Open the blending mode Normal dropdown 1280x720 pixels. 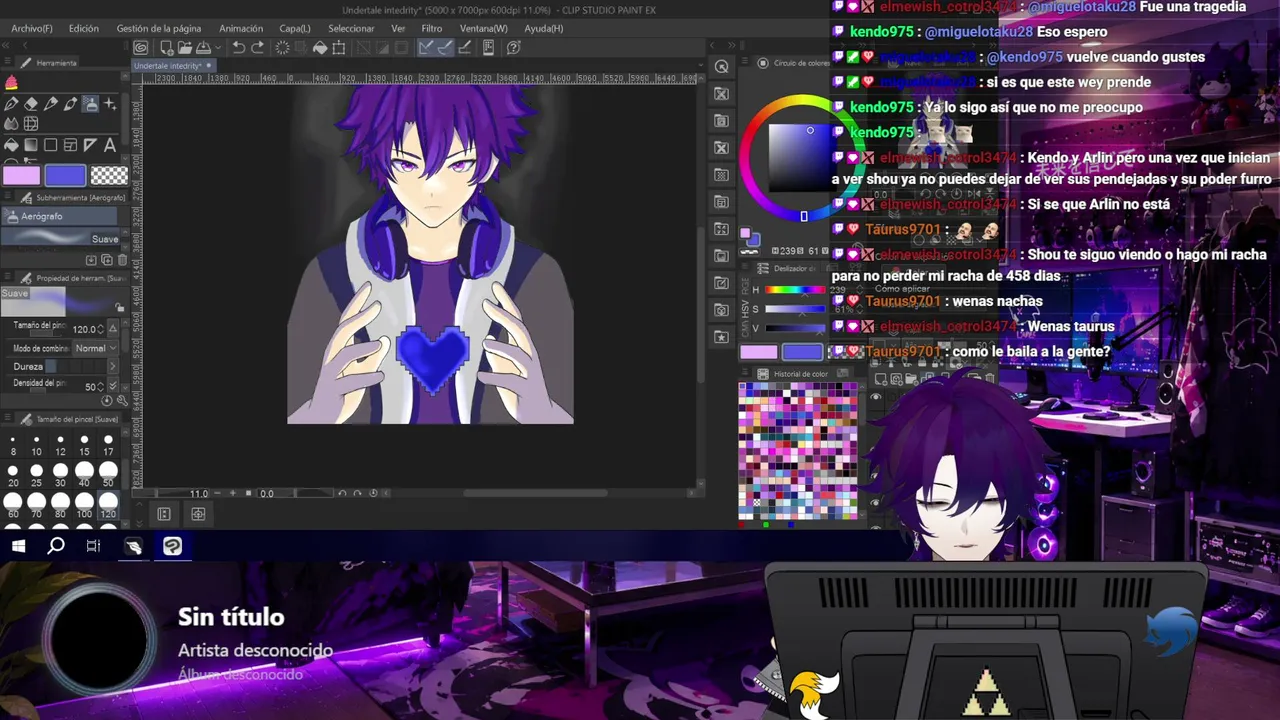click(x=94, y=348)
